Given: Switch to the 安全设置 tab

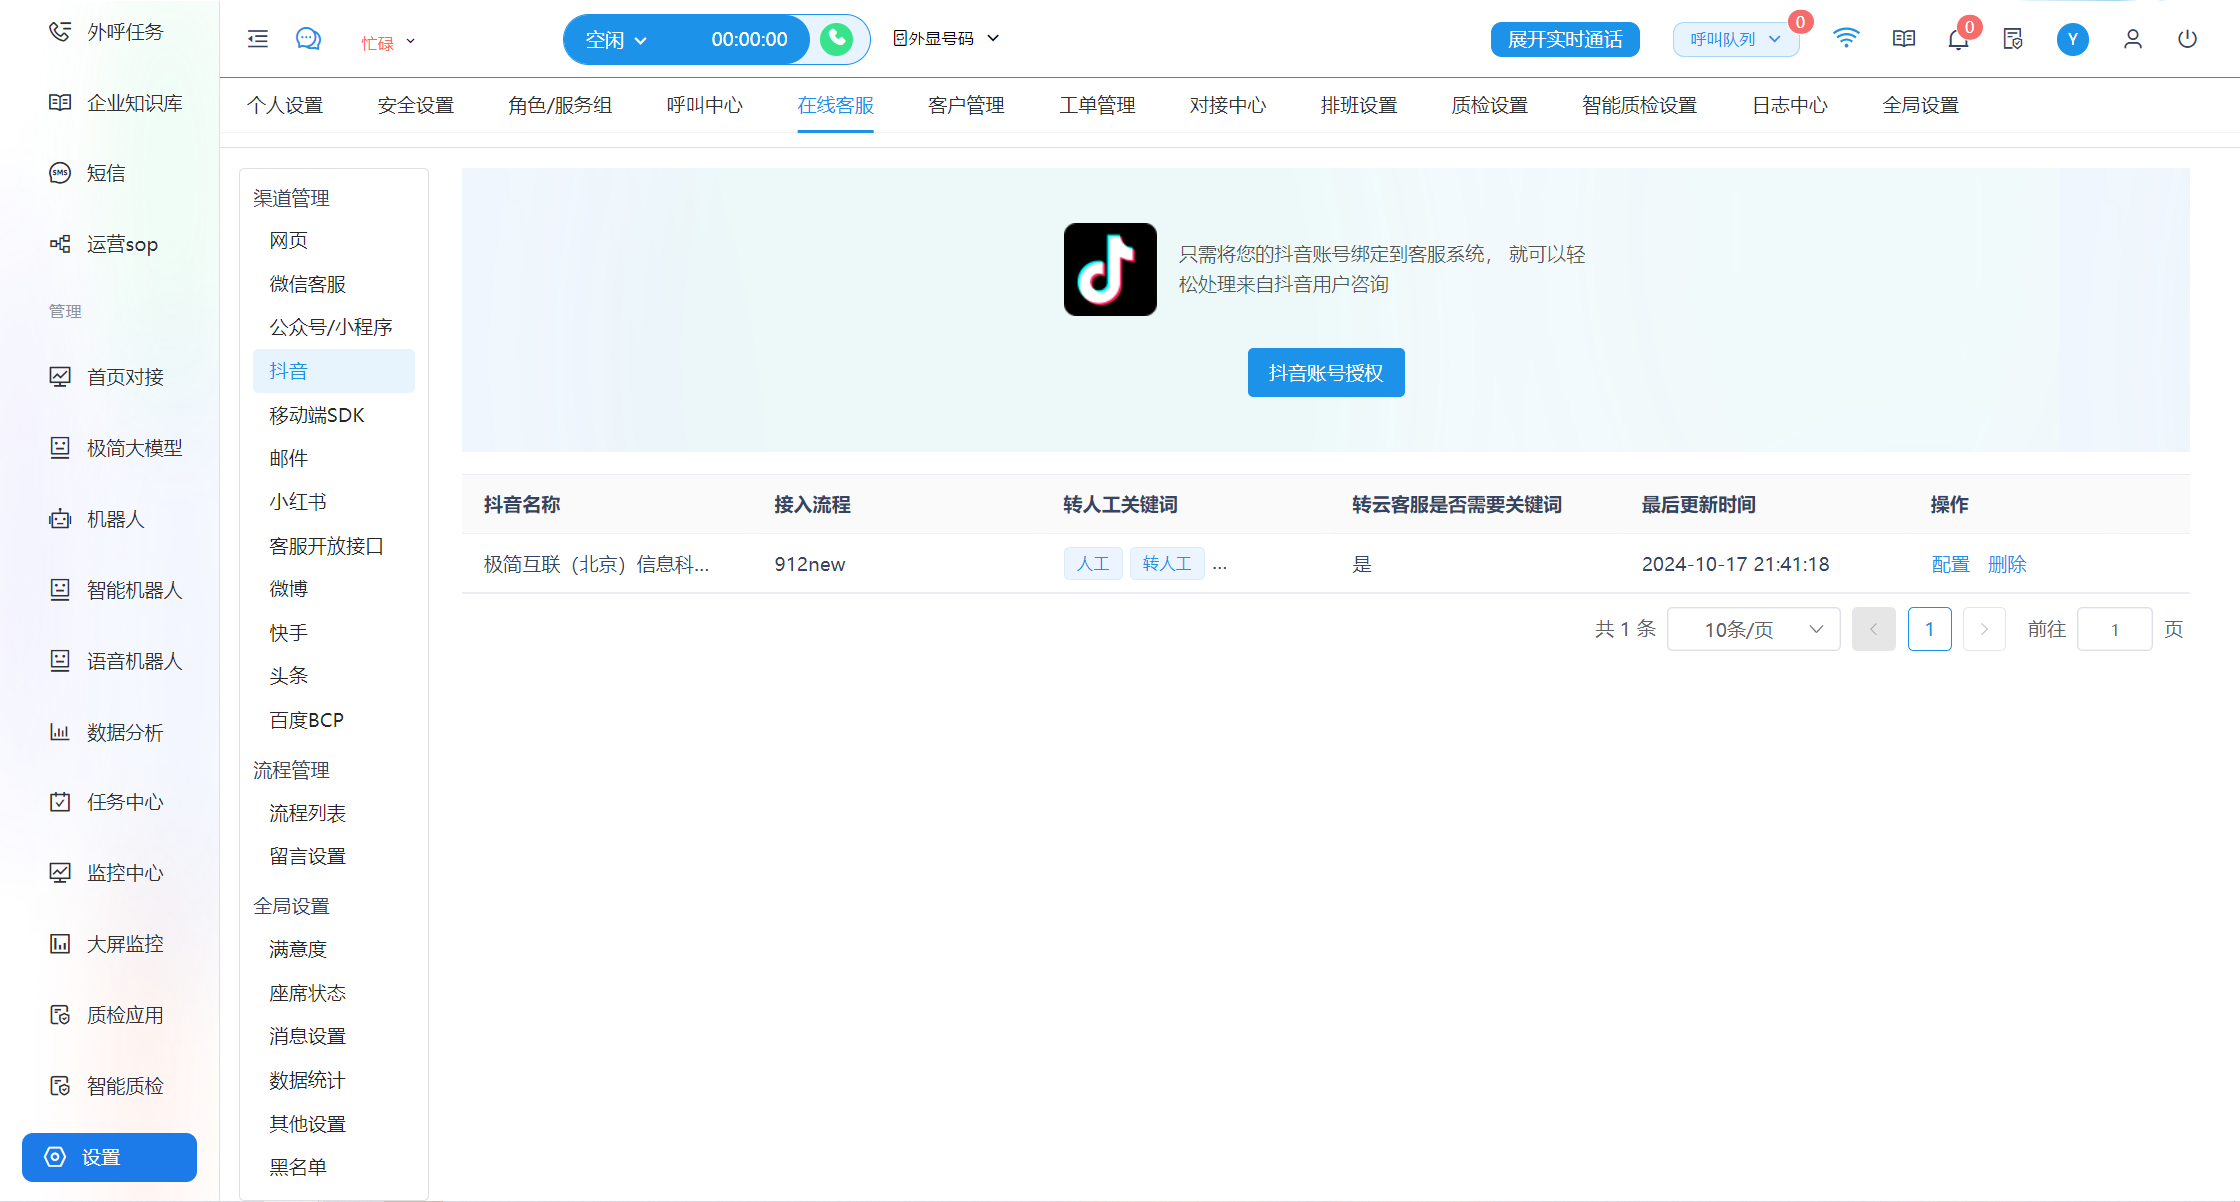Looking at the screenshot, I should (x=416, y=105).
